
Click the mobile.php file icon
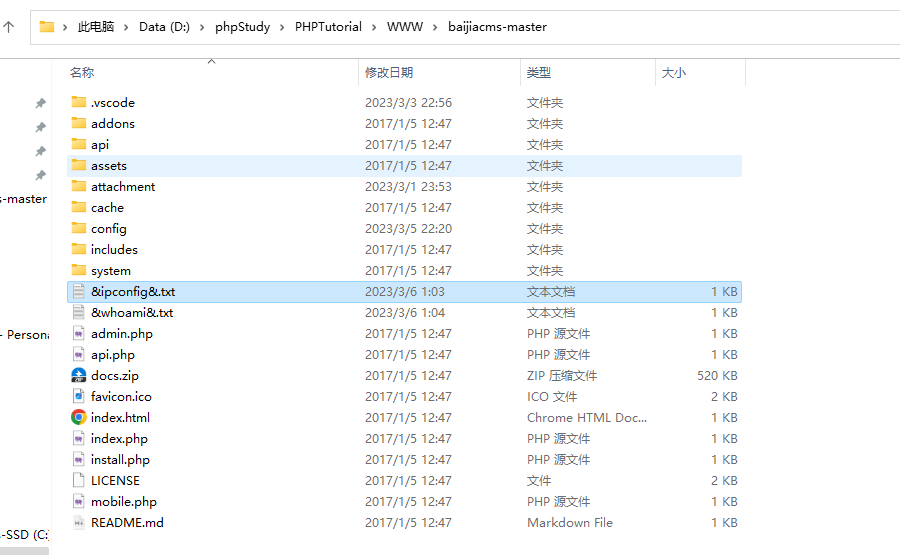tap(79, 501)
